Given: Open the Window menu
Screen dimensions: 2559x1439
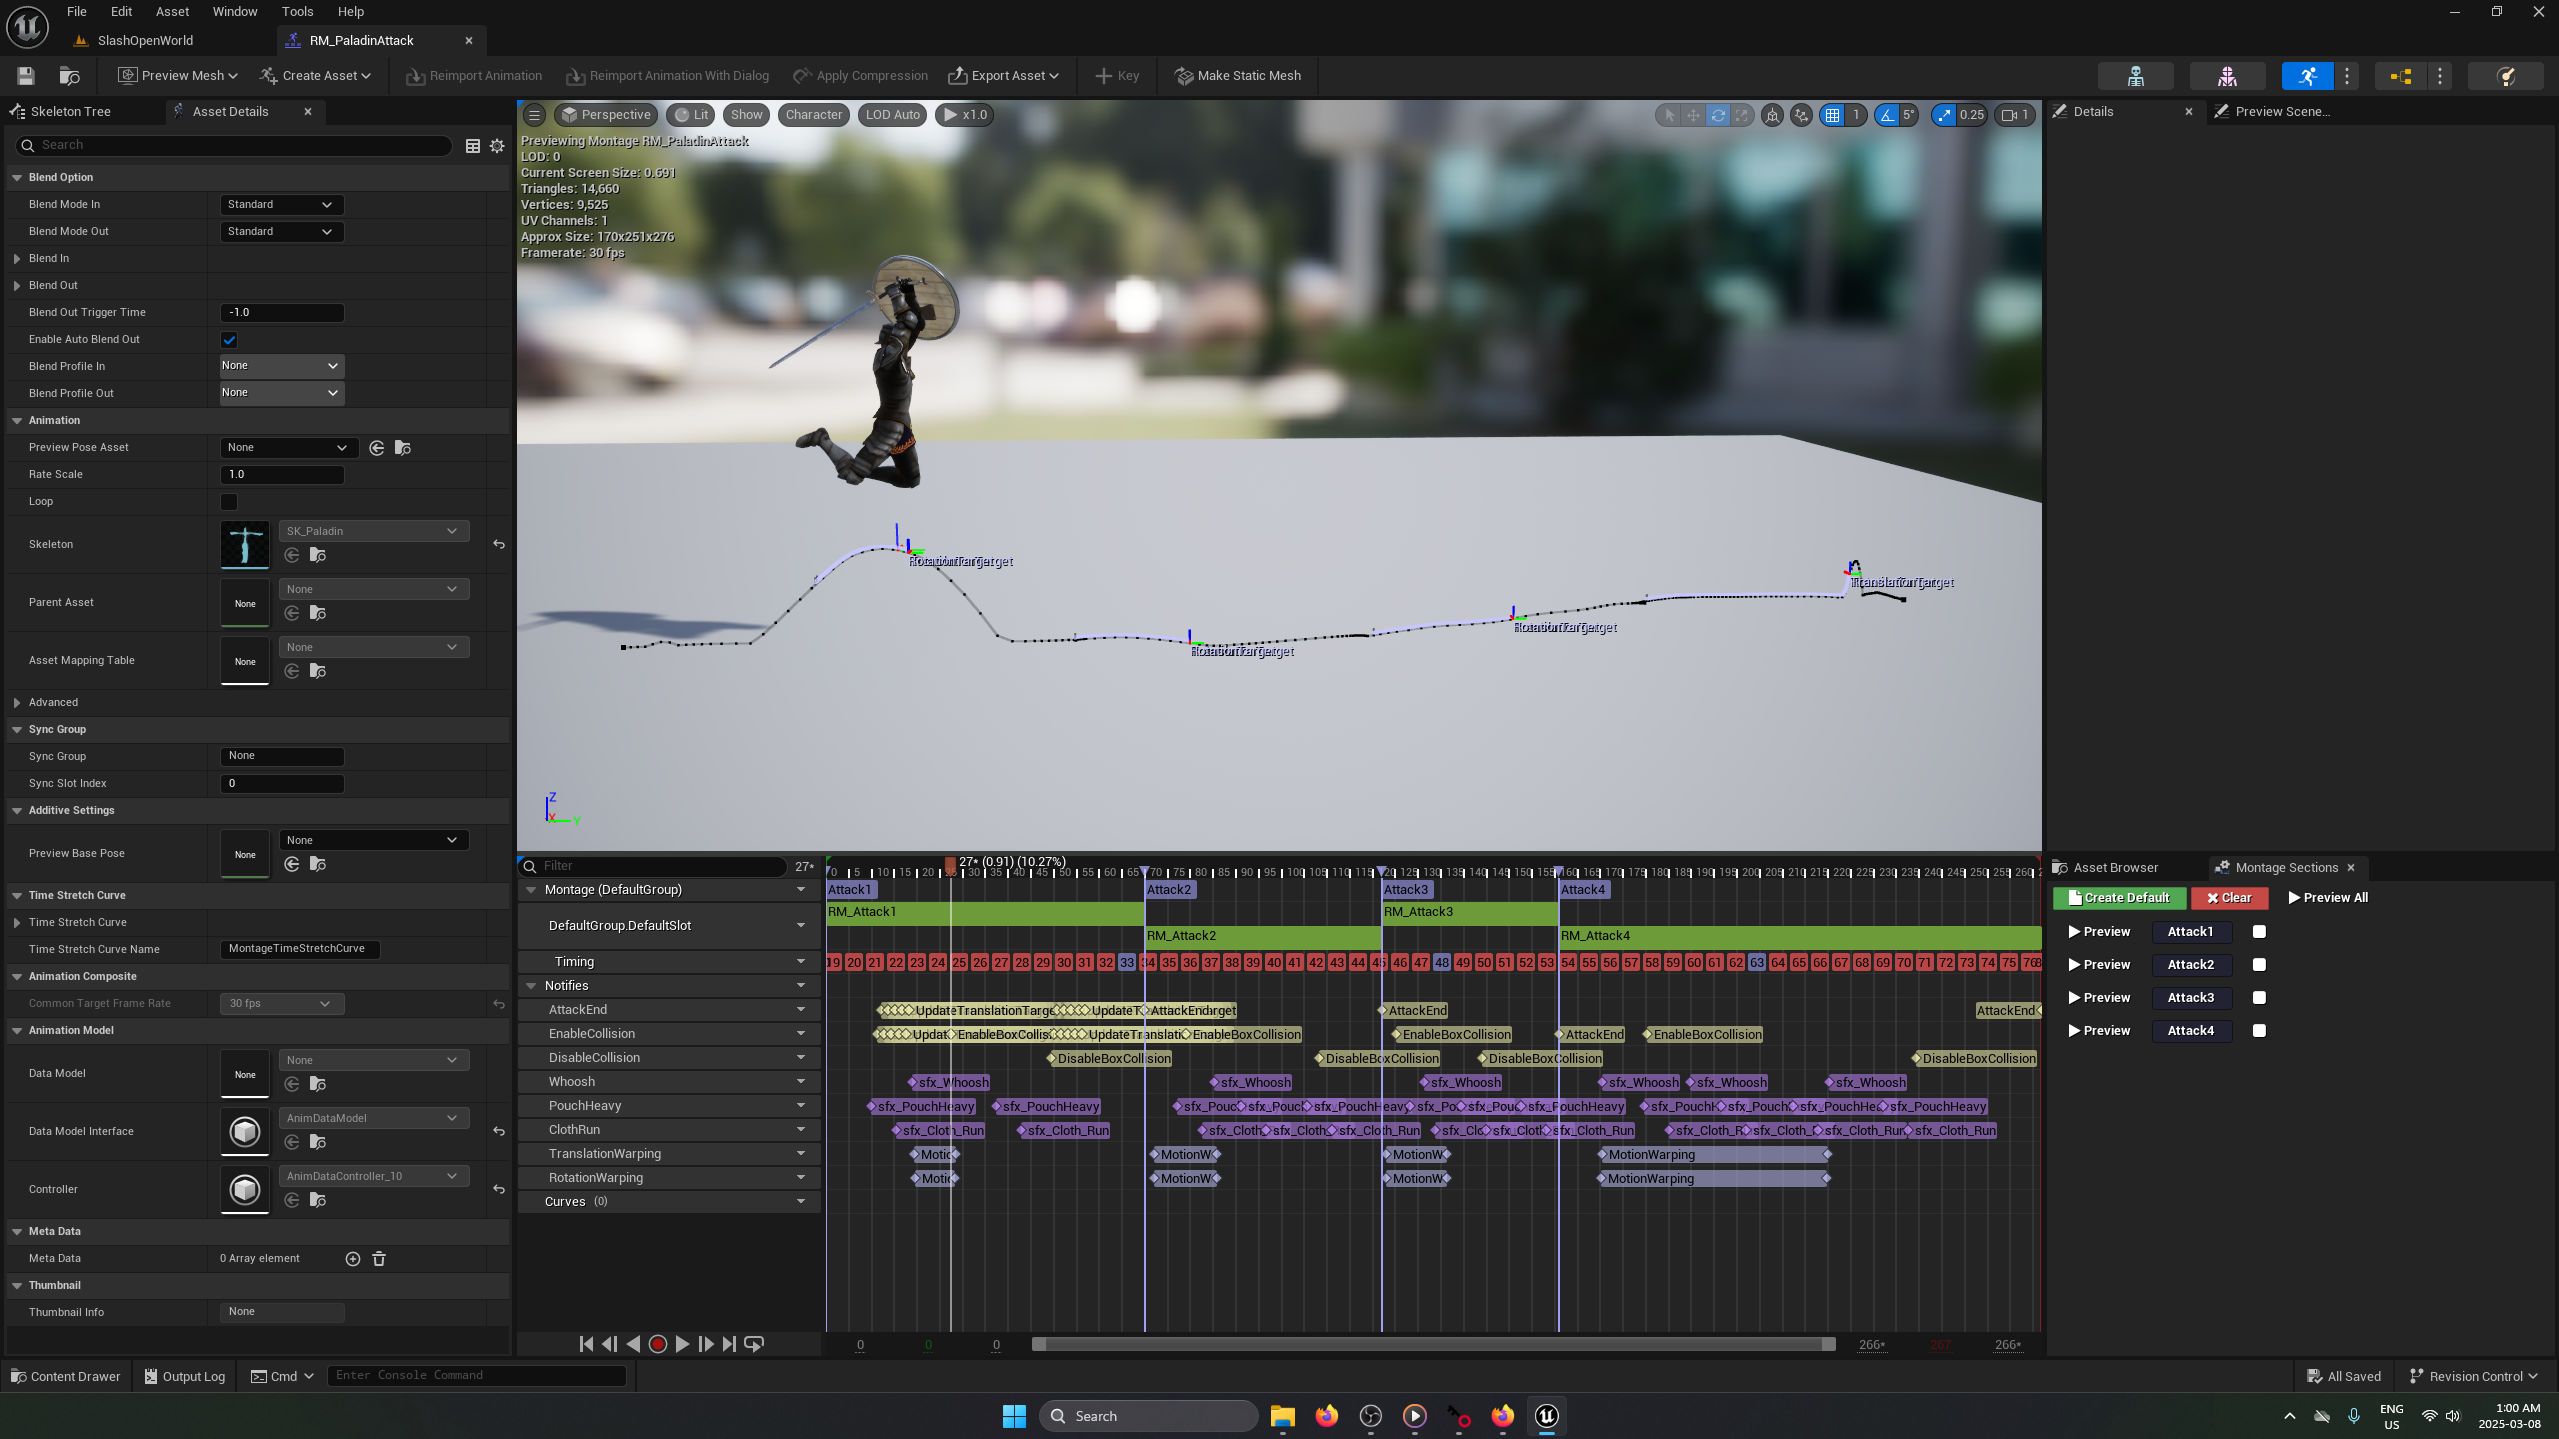Looking at the screenshot, I should coord(235,12).
